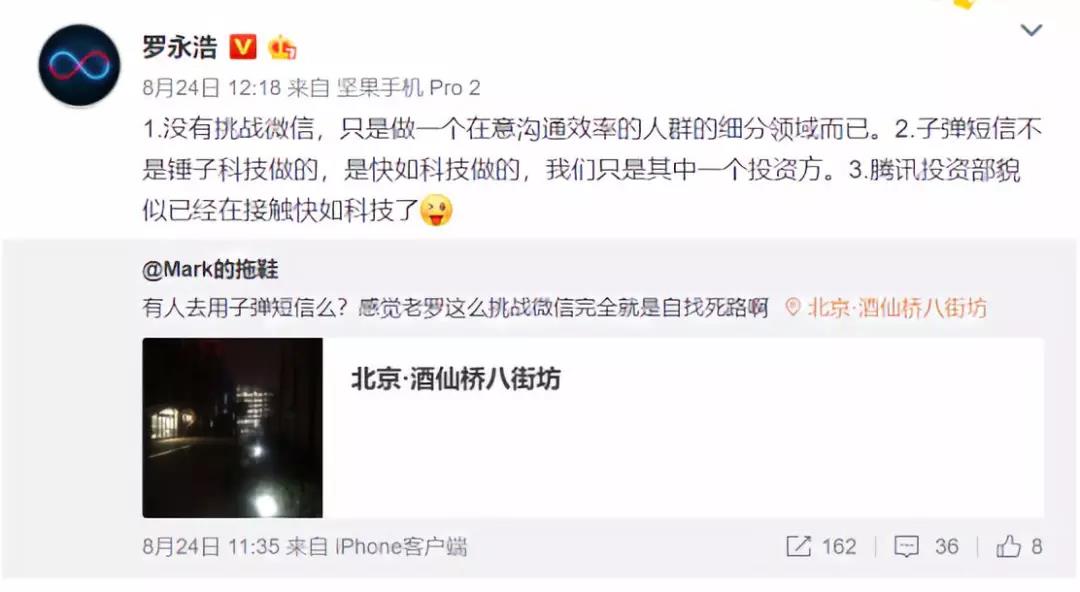Open the iPhone客户端 source link

[401, 547]
